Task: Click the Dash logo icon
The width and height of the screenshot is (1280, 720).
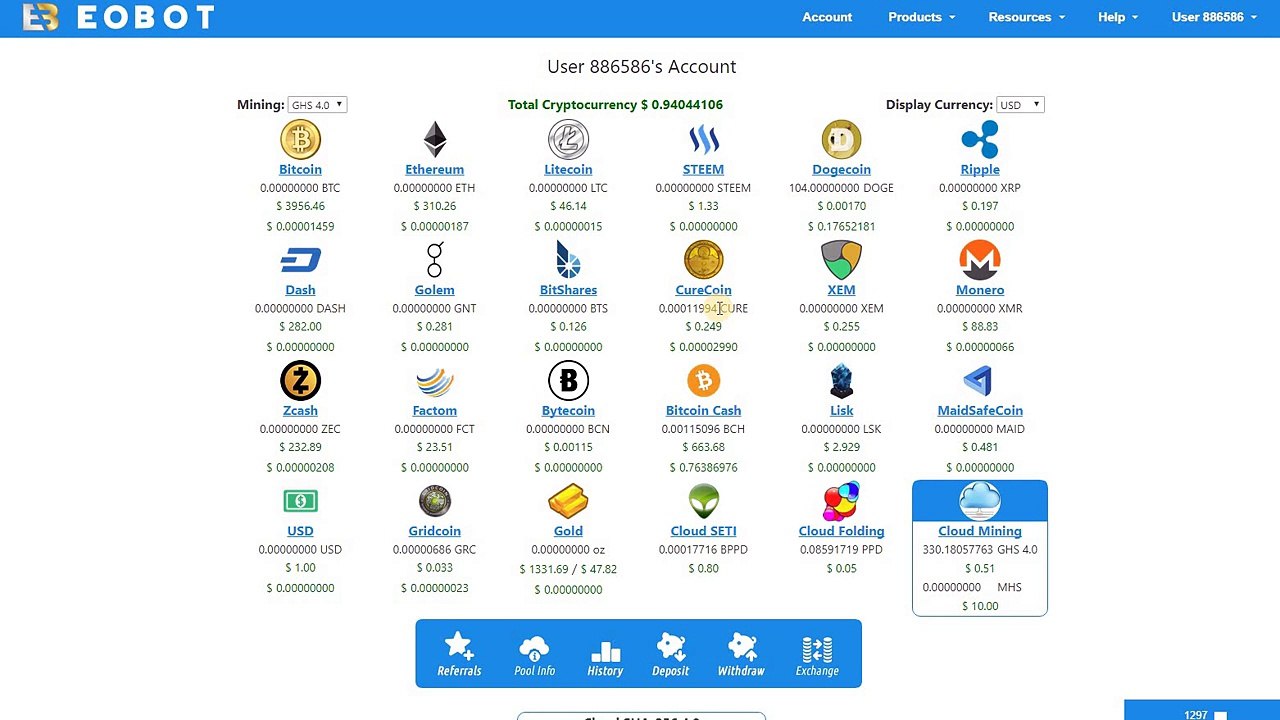Action: tap(300, 260)
